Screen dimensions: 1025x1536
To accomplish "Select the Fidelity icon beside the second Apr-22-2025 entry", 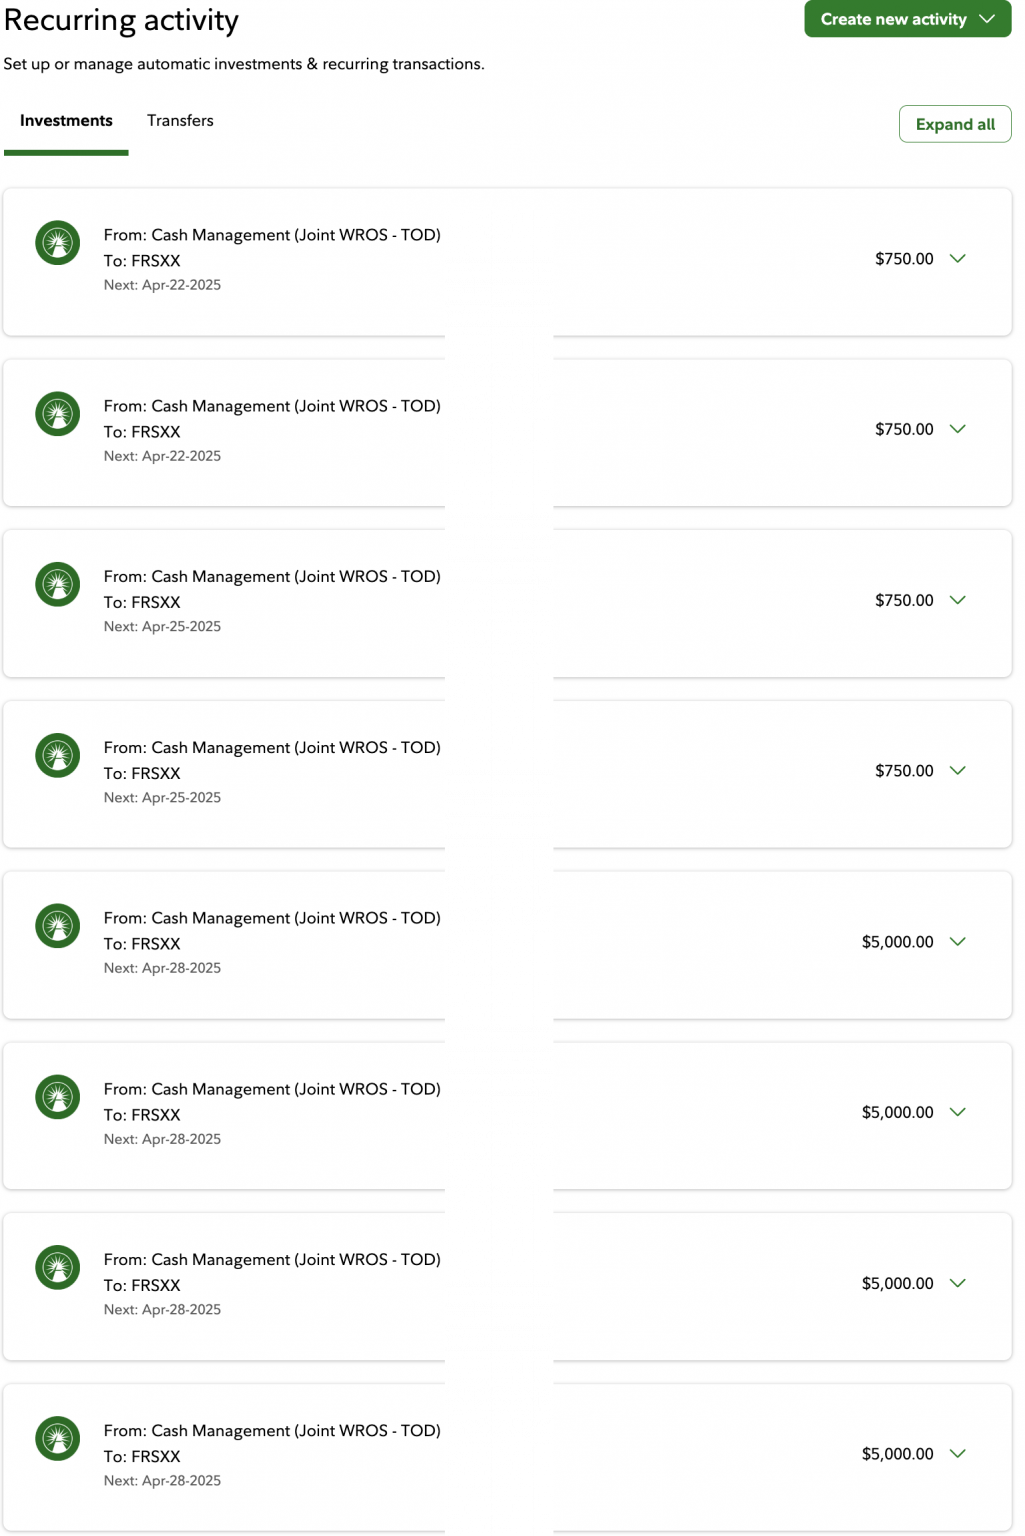I will [57, 413].
